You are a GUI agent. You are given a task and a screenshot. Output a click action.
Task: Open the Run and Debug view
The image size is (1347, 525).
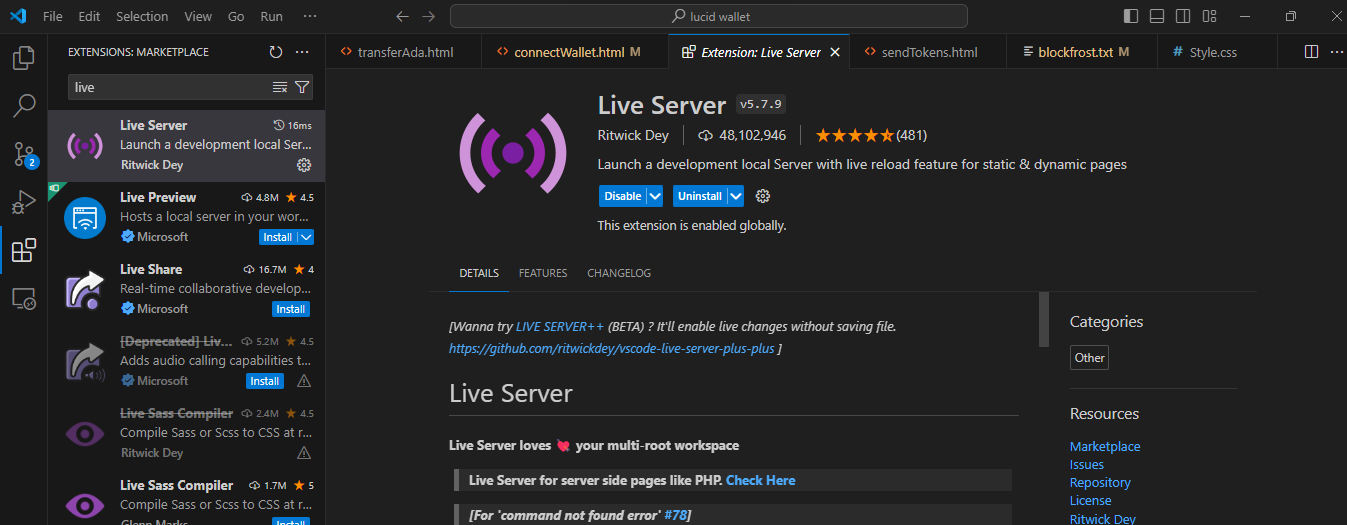coord(23,201)
